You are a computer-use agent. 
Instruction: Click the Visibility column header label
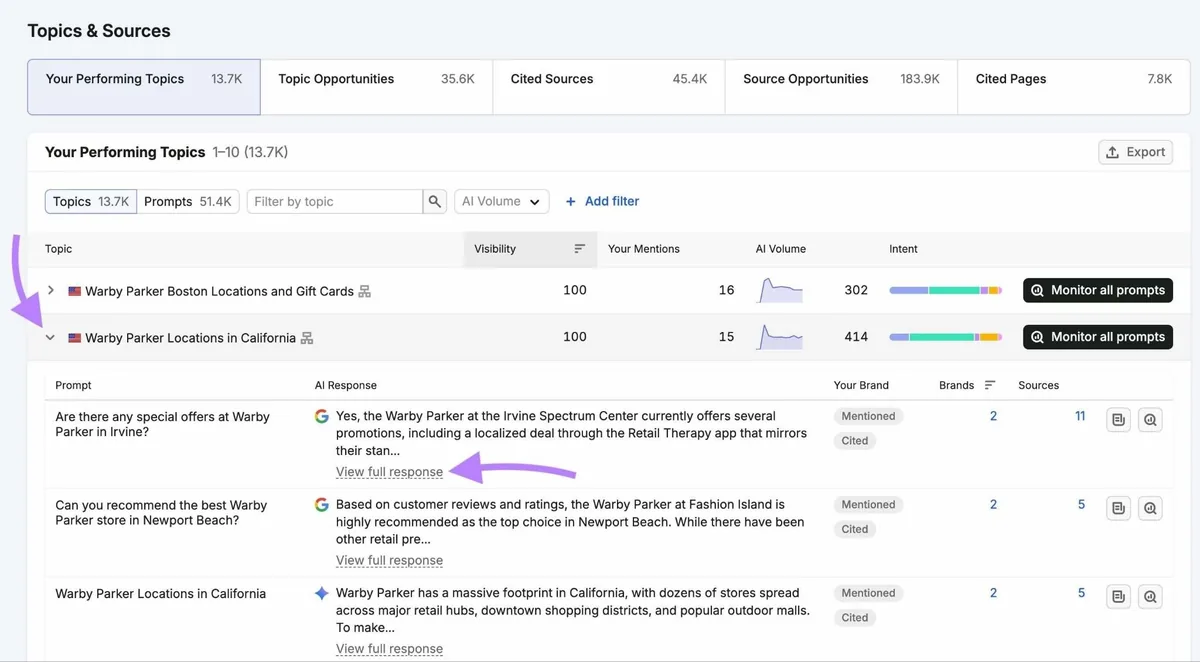pos(495,249)
